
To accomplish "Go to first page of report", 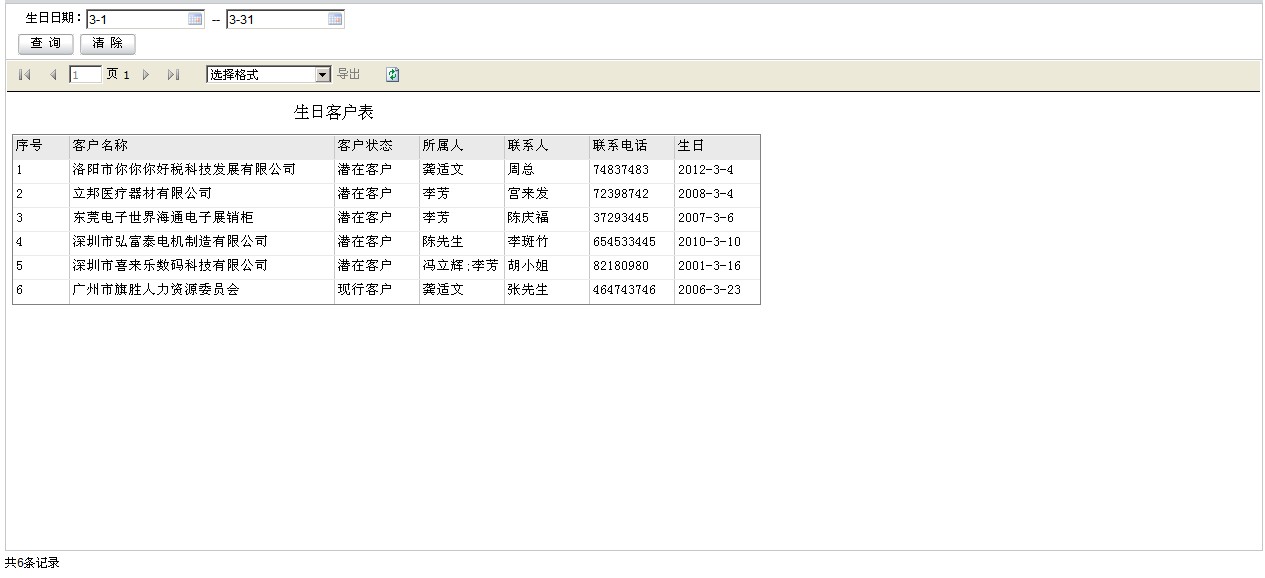I will pos(25,75).
